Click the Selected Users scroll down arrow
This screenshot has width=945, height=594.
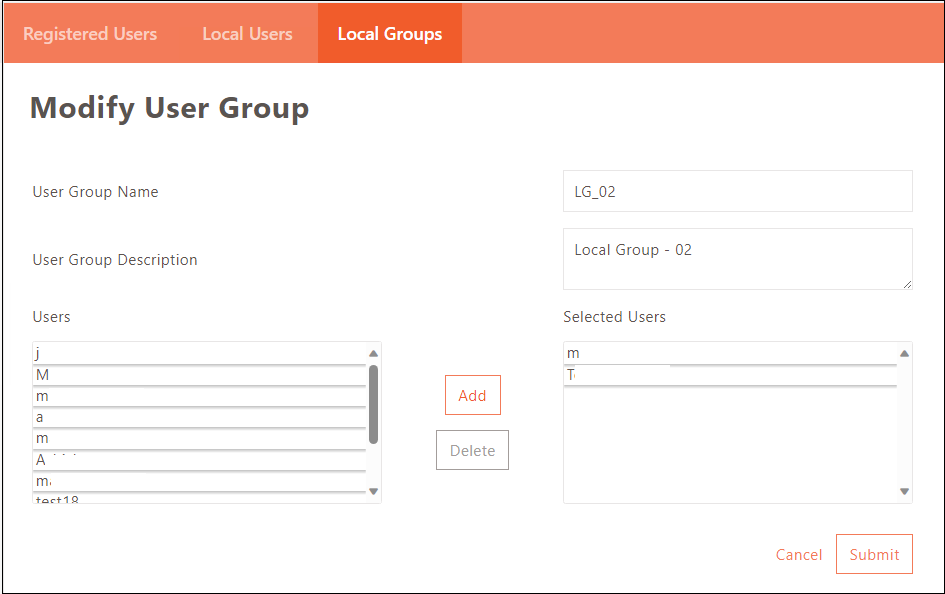(x=904, y=491)
